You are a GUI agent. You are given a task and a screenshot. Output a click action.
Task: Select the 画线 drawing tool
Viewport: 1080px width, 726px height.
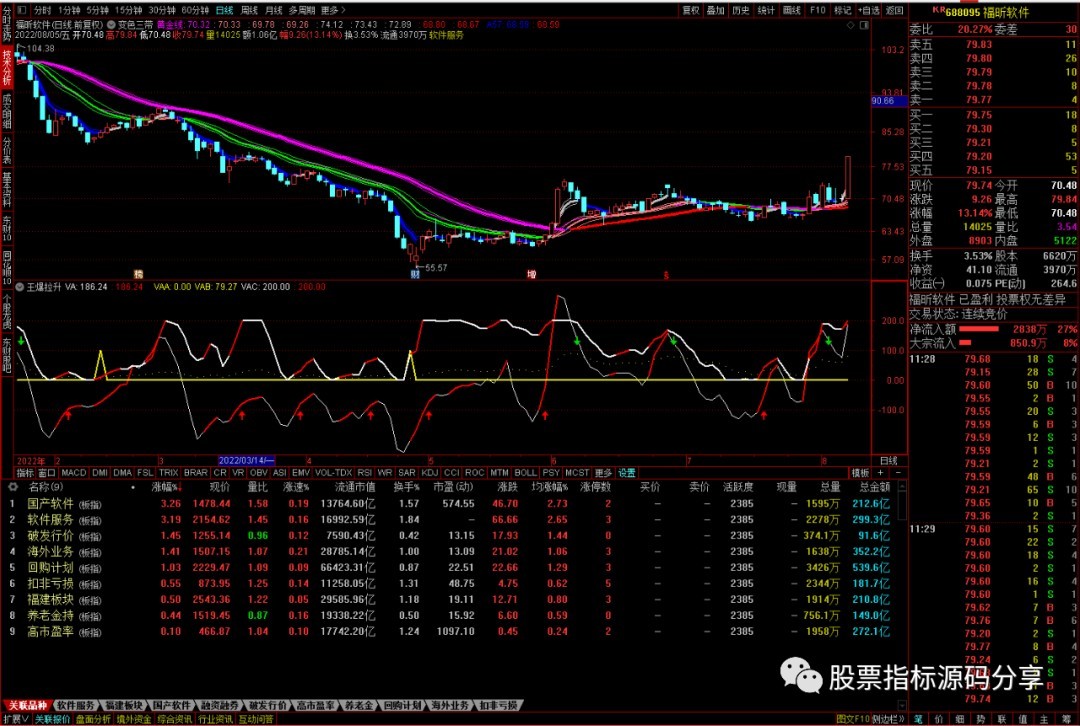click(793, 8)
